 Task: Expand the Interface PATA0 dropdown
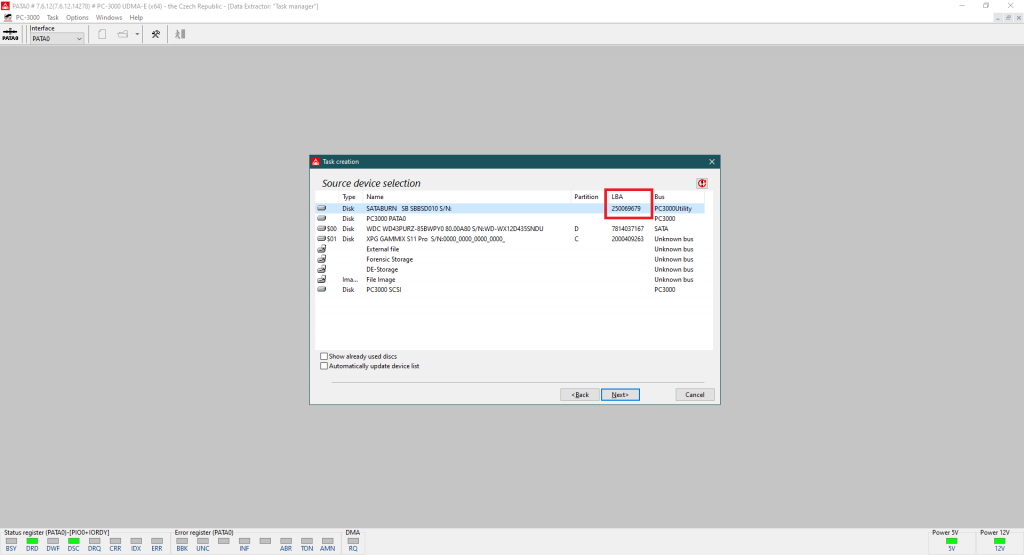(x=79, y=39)
